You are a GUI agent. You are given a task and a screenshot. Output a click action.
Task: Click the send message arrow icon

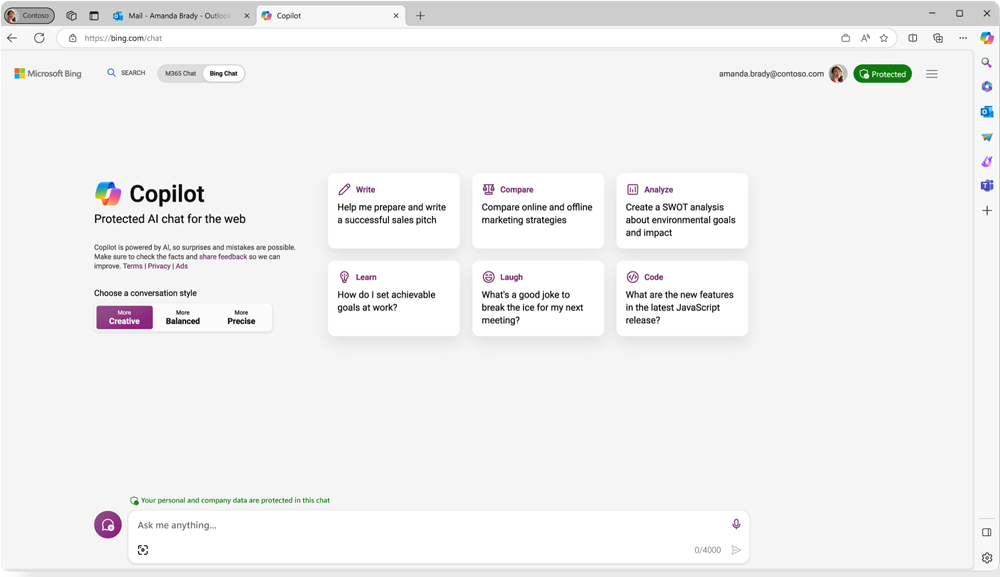737,549
